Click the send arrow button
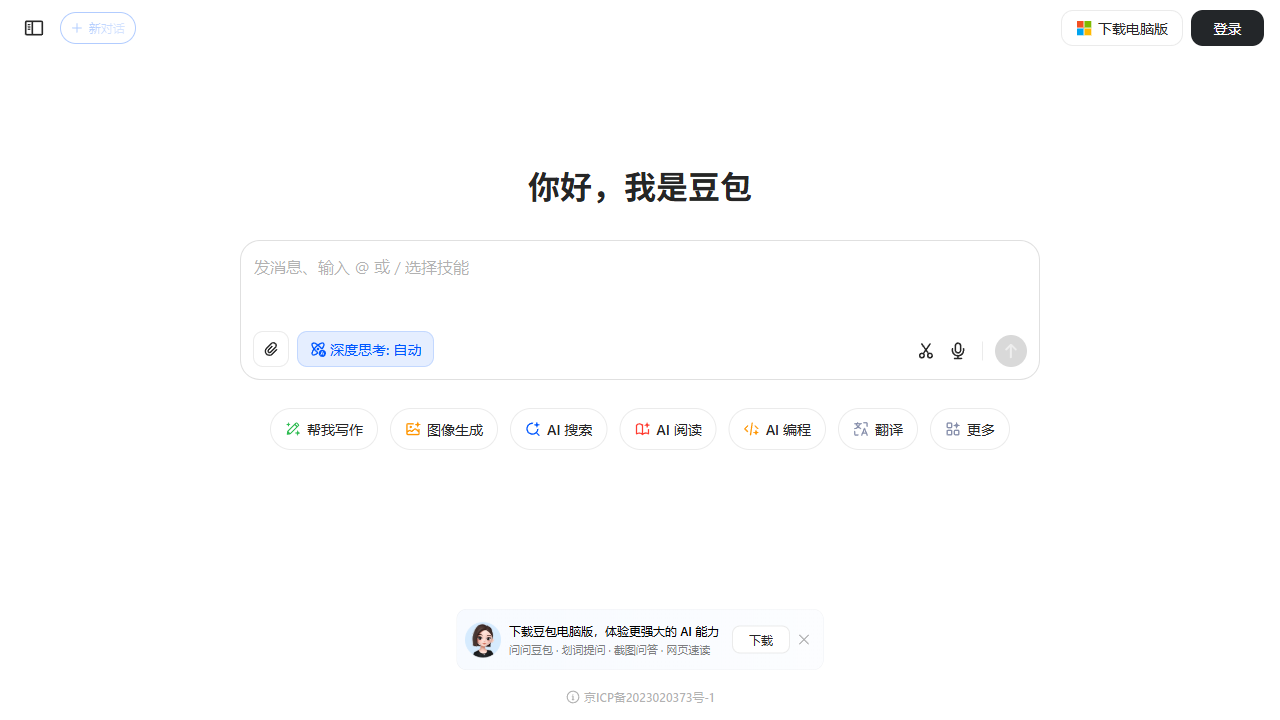 1010,351
